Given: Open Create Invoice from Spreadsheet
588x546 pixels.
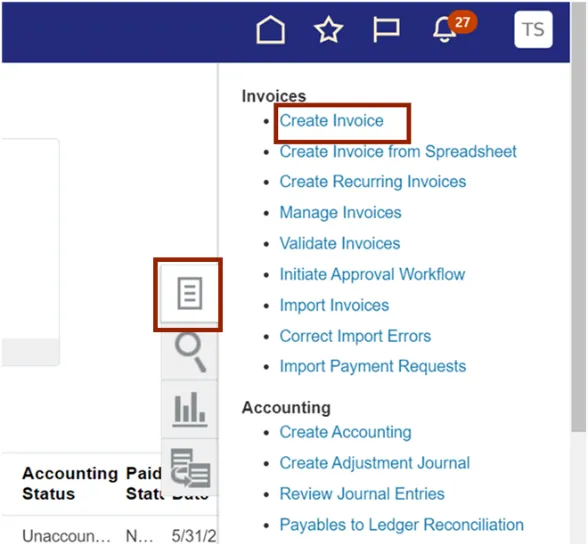Looking at the screenshot, I should (398, 152).
